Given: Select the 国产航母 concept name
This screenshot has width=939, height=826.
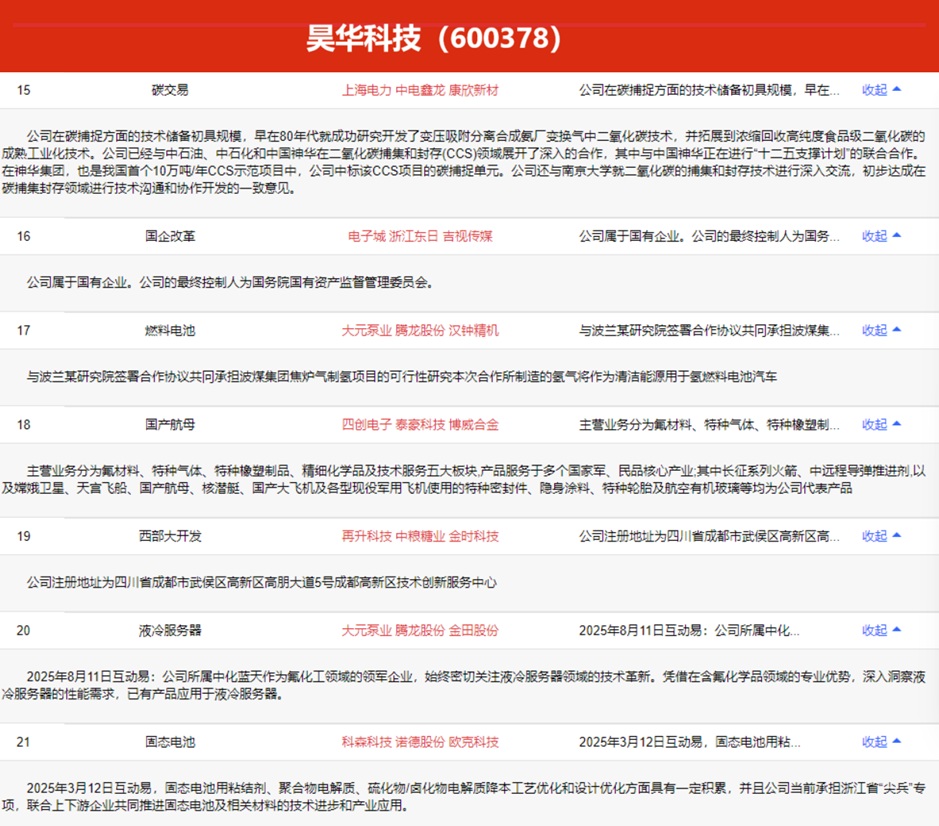Looking at the screenshot, I should pyautogui.click(x=170, y=425).
